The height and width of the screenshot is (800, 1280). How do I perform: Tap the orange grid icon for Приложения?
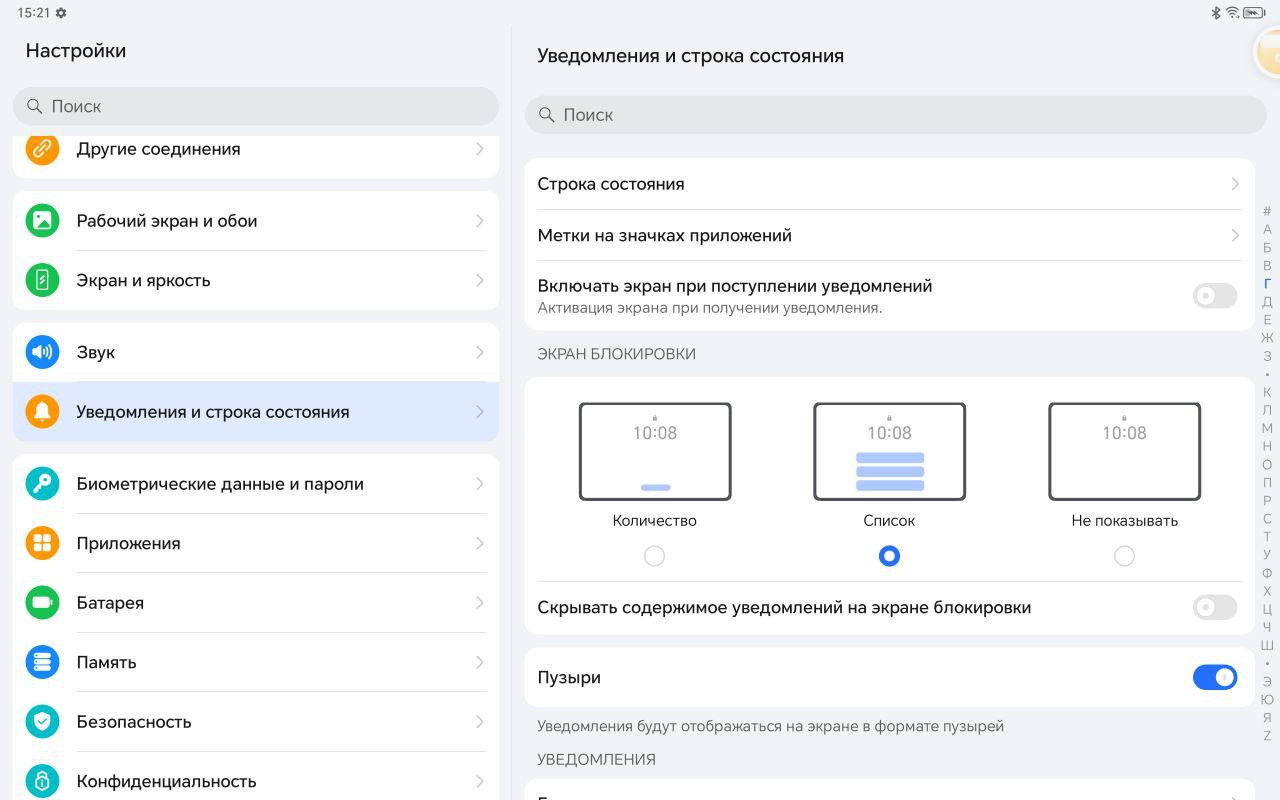pos(42,543)
